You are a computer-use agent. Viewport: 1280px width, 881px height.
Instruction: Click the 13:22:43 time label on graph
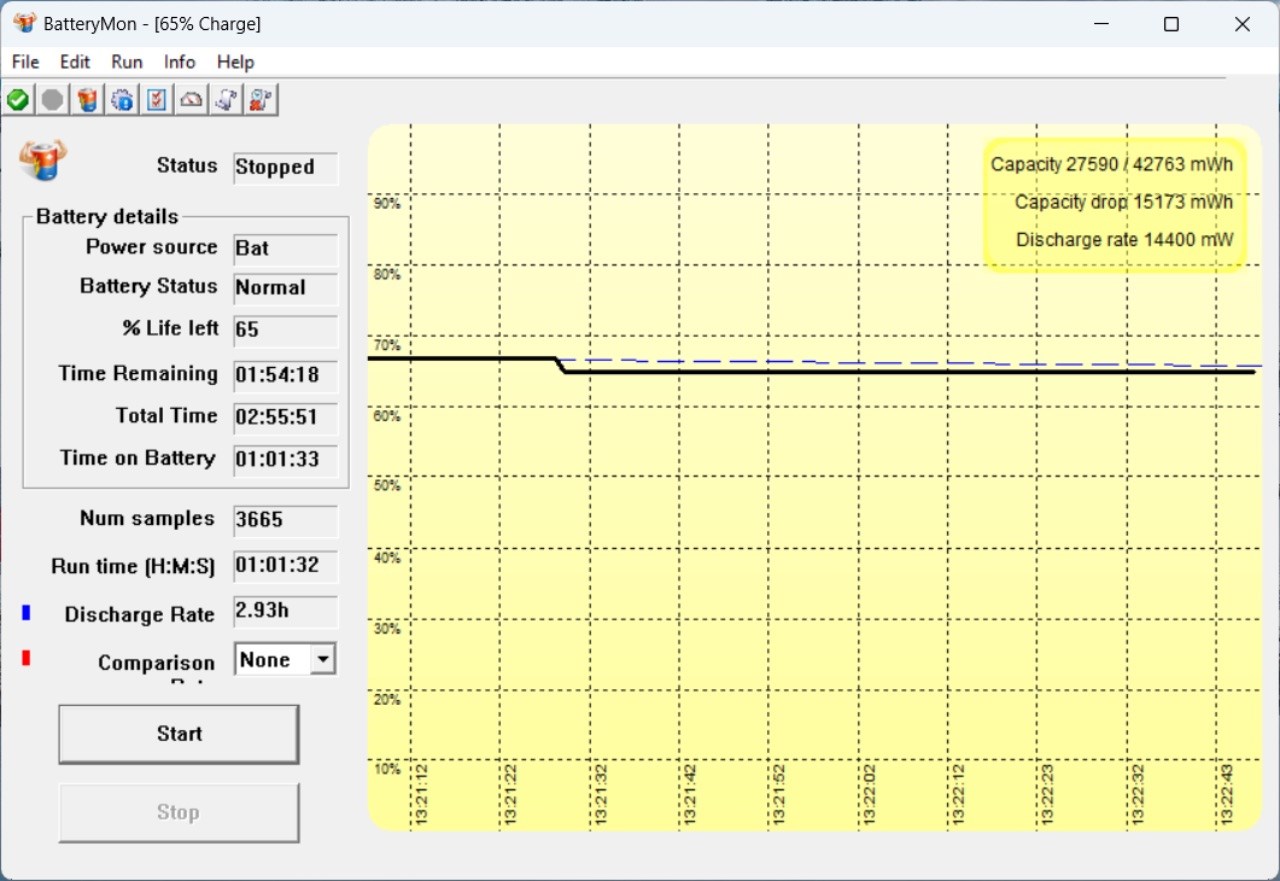1227,796
